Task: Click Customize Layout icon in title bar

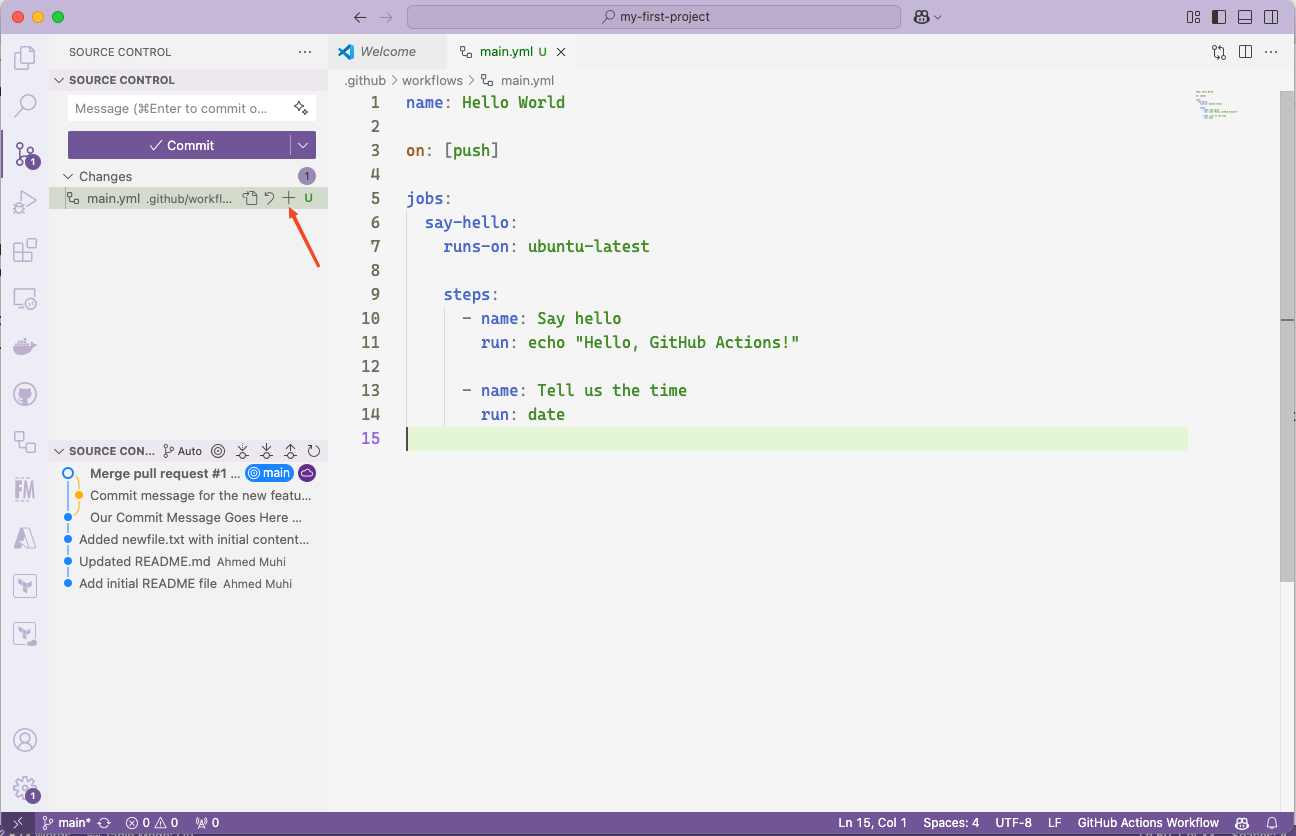Action: pyautogui.click(x=1193, y=17)
